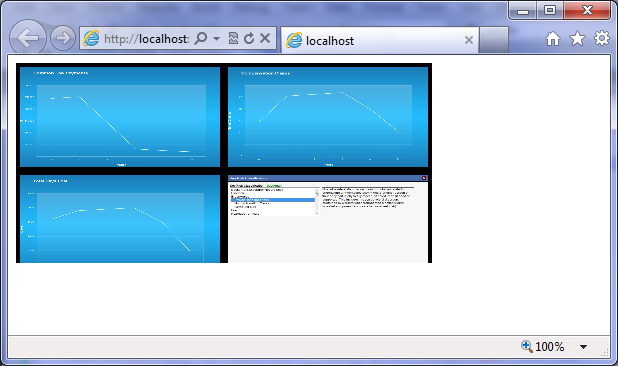Click the top-right blue line chart thumbnail
The width and height of the screenshot is (618, 366).
tap(328, 117)
